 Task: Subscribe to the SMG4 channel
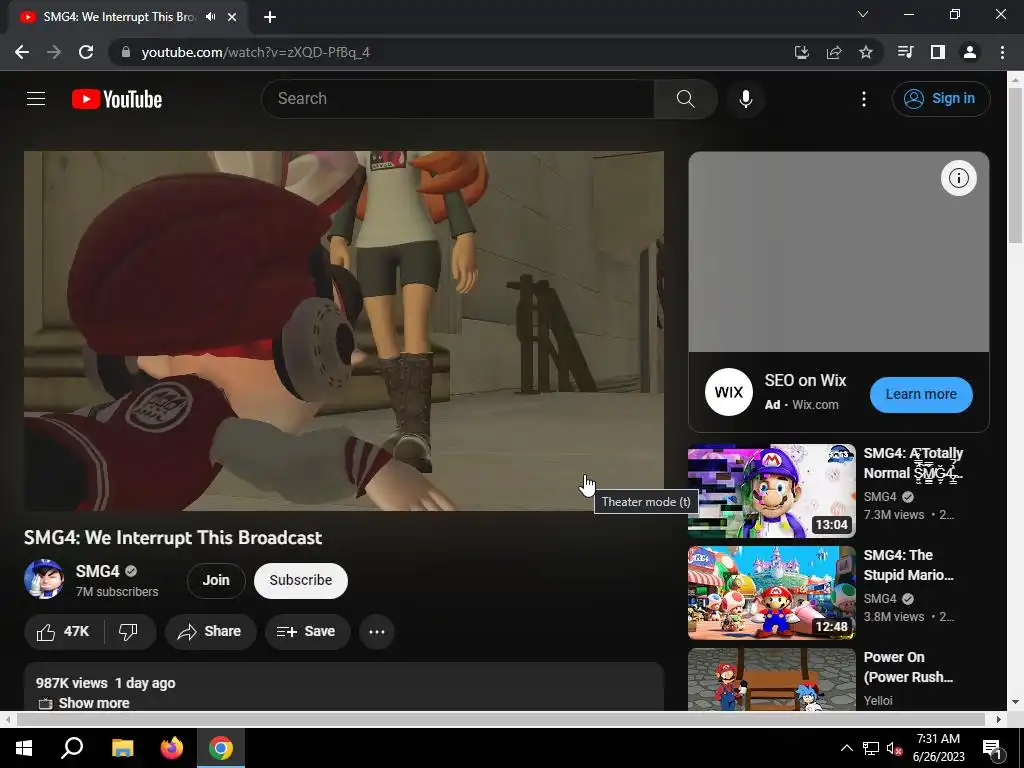(300, 580)
